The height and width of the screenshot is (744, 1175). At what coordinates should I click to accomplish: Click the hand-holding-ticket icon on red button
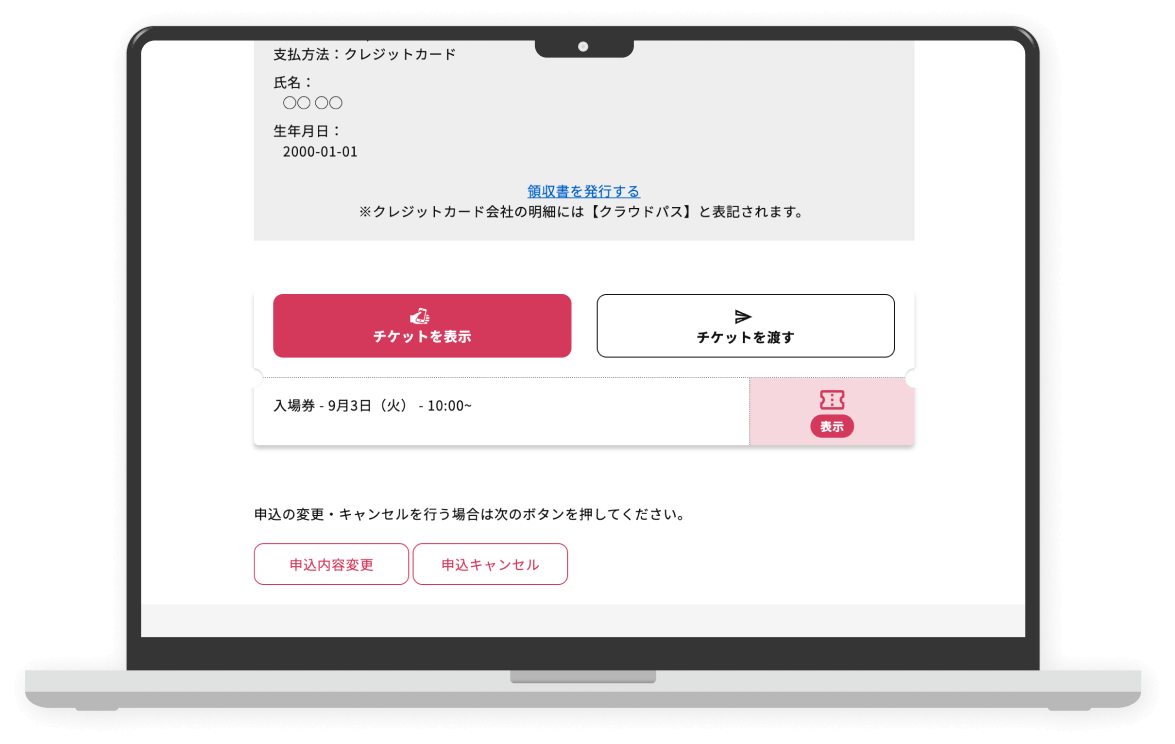pos(420,315)
